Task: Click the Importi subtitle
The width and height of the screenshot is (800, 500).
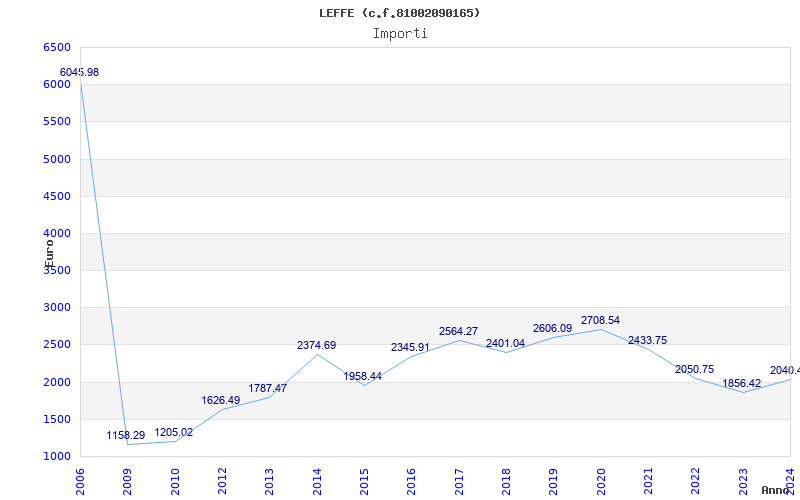Action: 400,34
